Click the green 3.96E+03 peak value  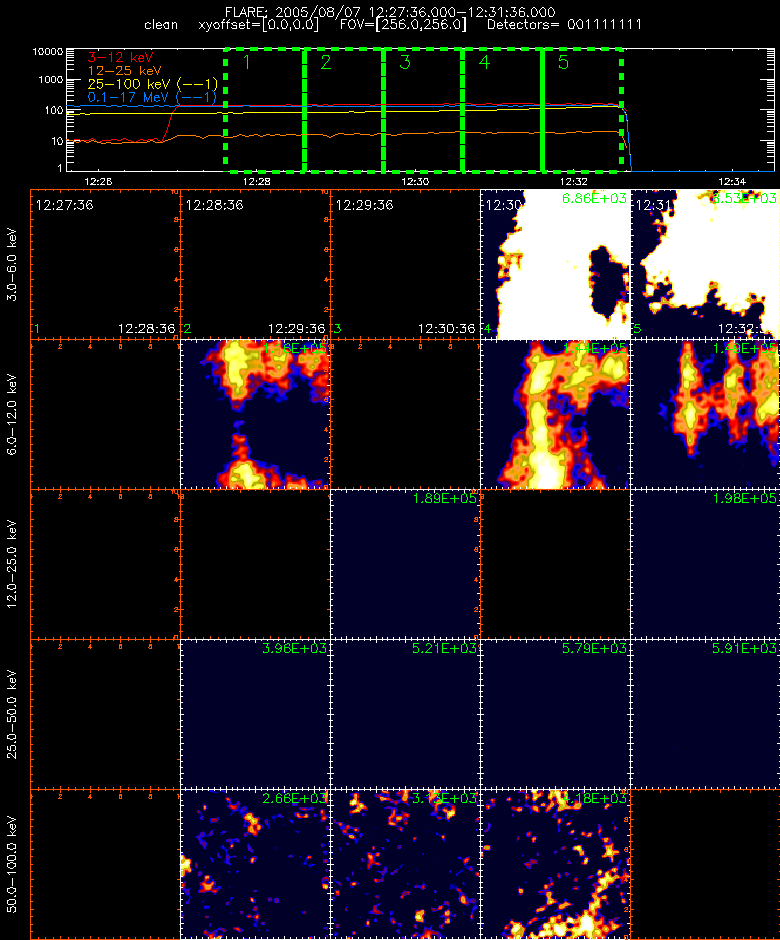tap(294, 648)
